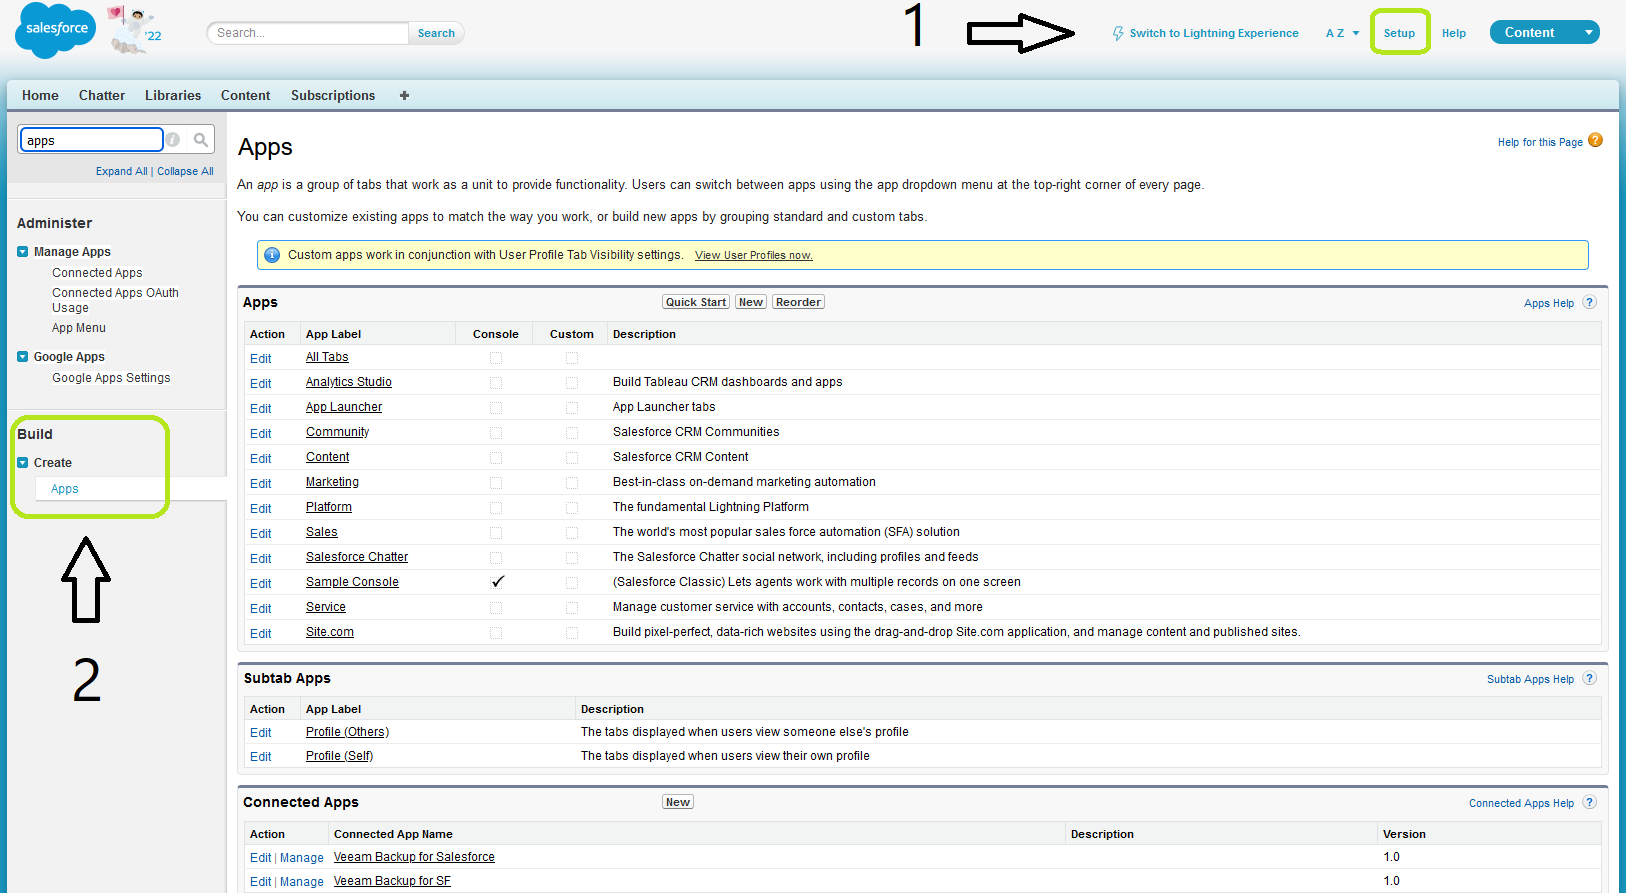Toggle Console checkbox for Service row
The width and height of the screenshot is (1626, 893).
(x=496, y=608)
